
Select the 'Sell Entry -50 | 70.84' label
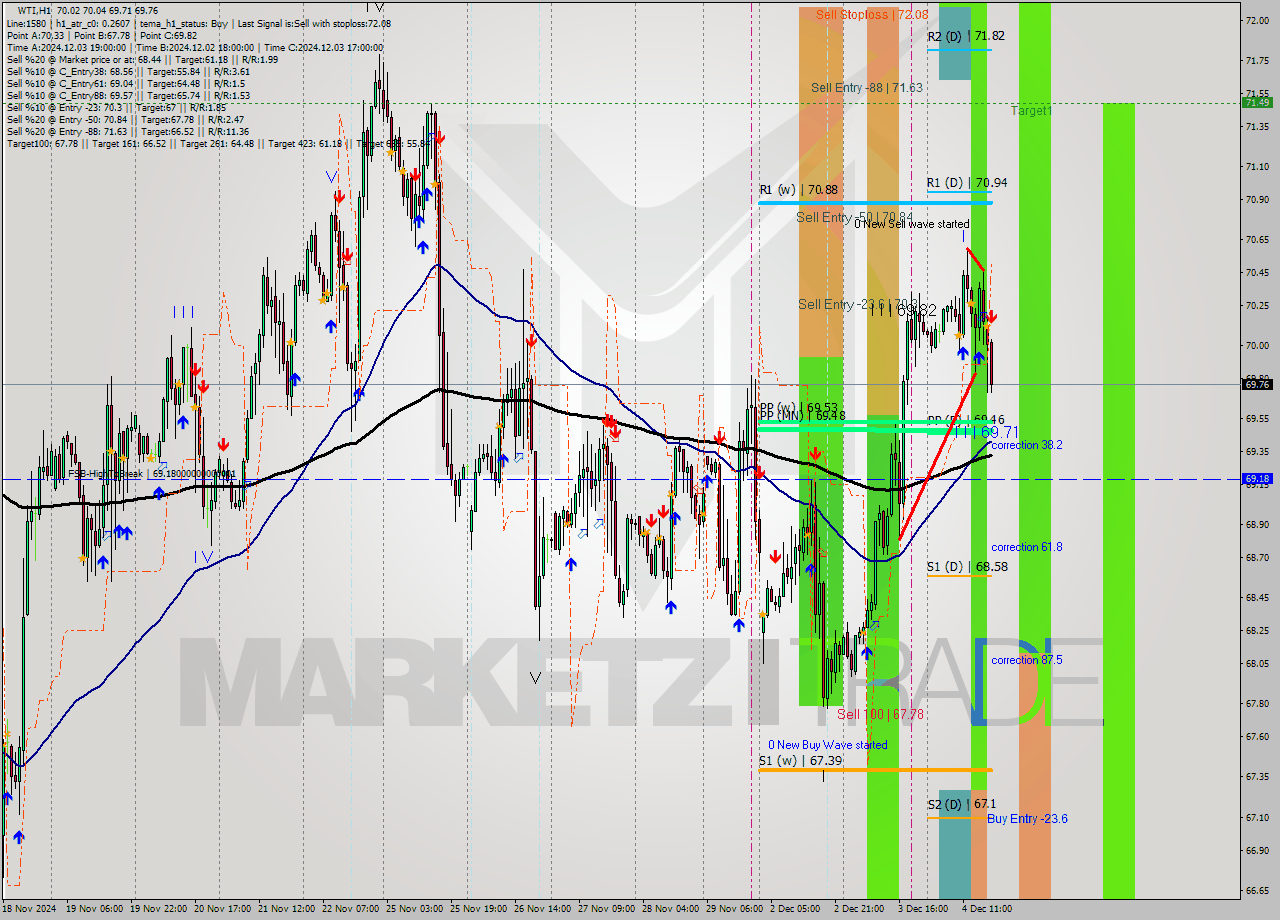pyautogui.click(x=855, y=217)
